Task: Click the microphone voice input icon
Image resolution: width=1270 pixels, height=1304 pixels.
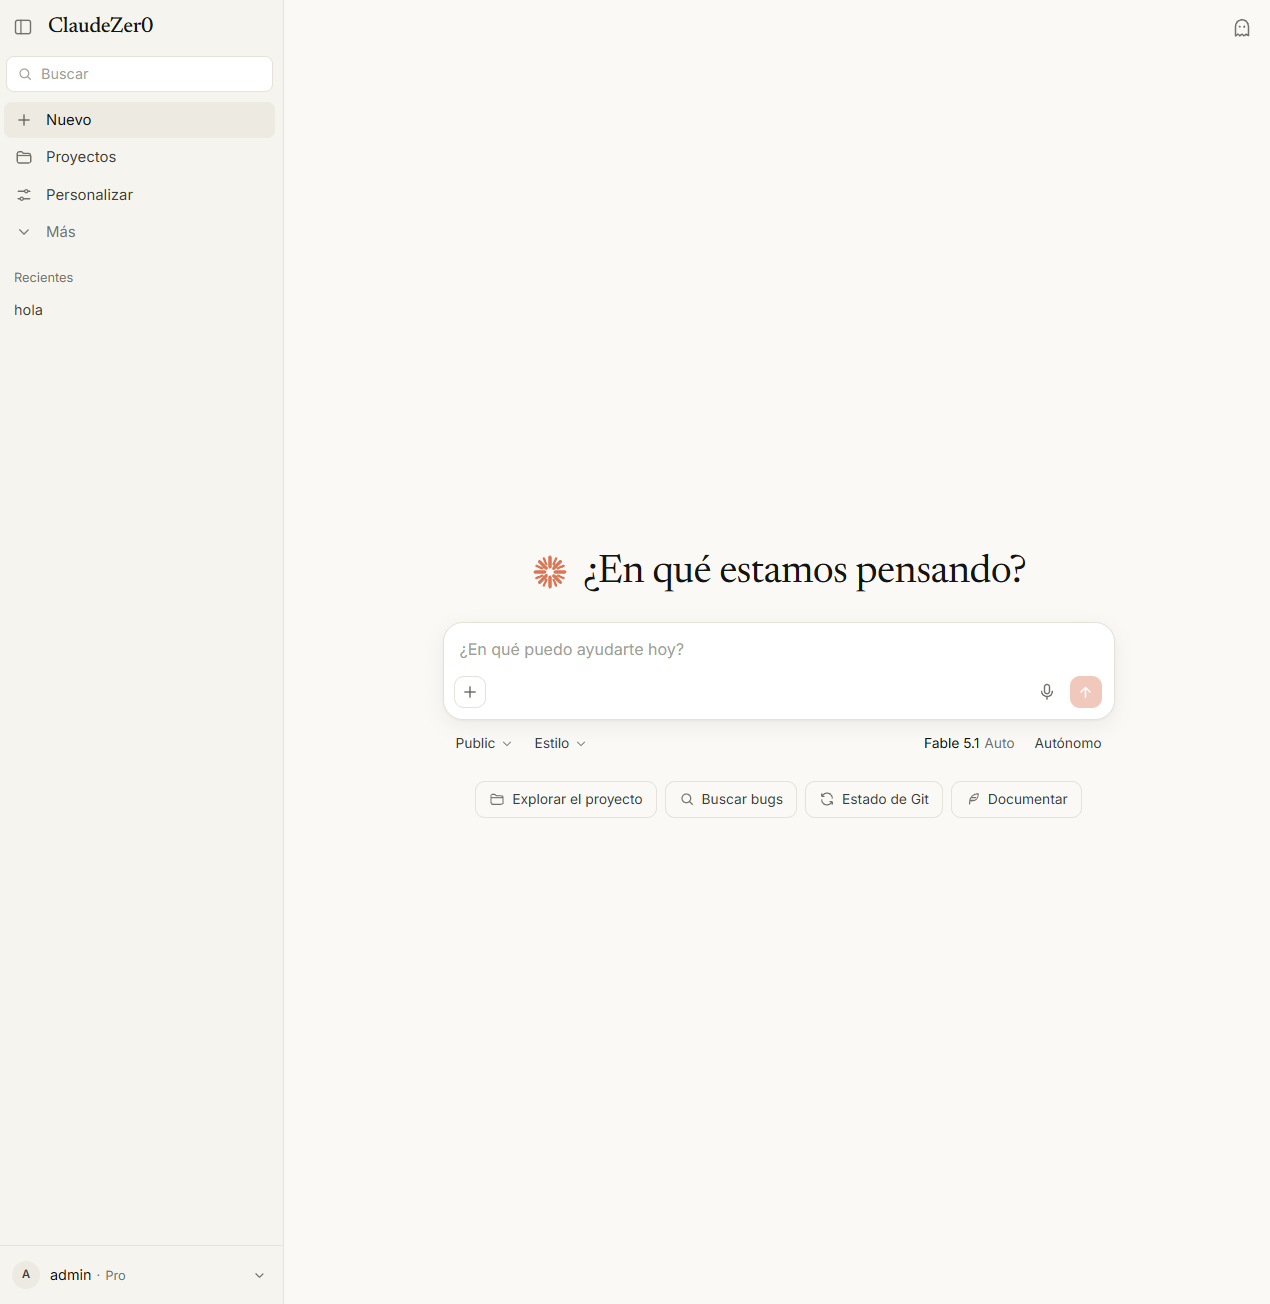Action: click(x=1047, y=692)
